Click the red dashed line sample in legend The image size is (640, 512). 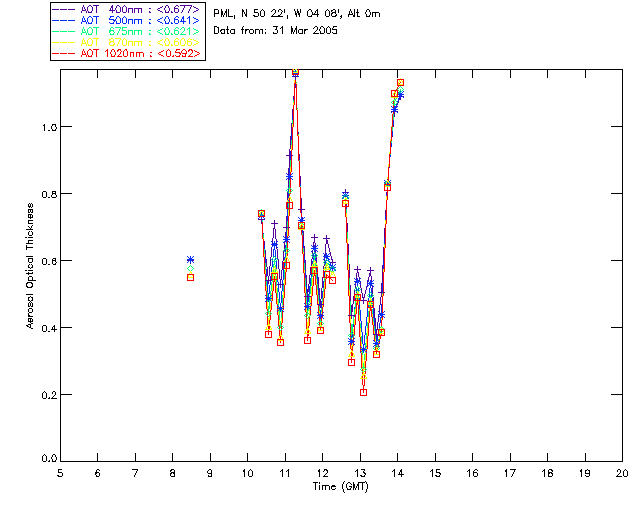tap(63, 53)
